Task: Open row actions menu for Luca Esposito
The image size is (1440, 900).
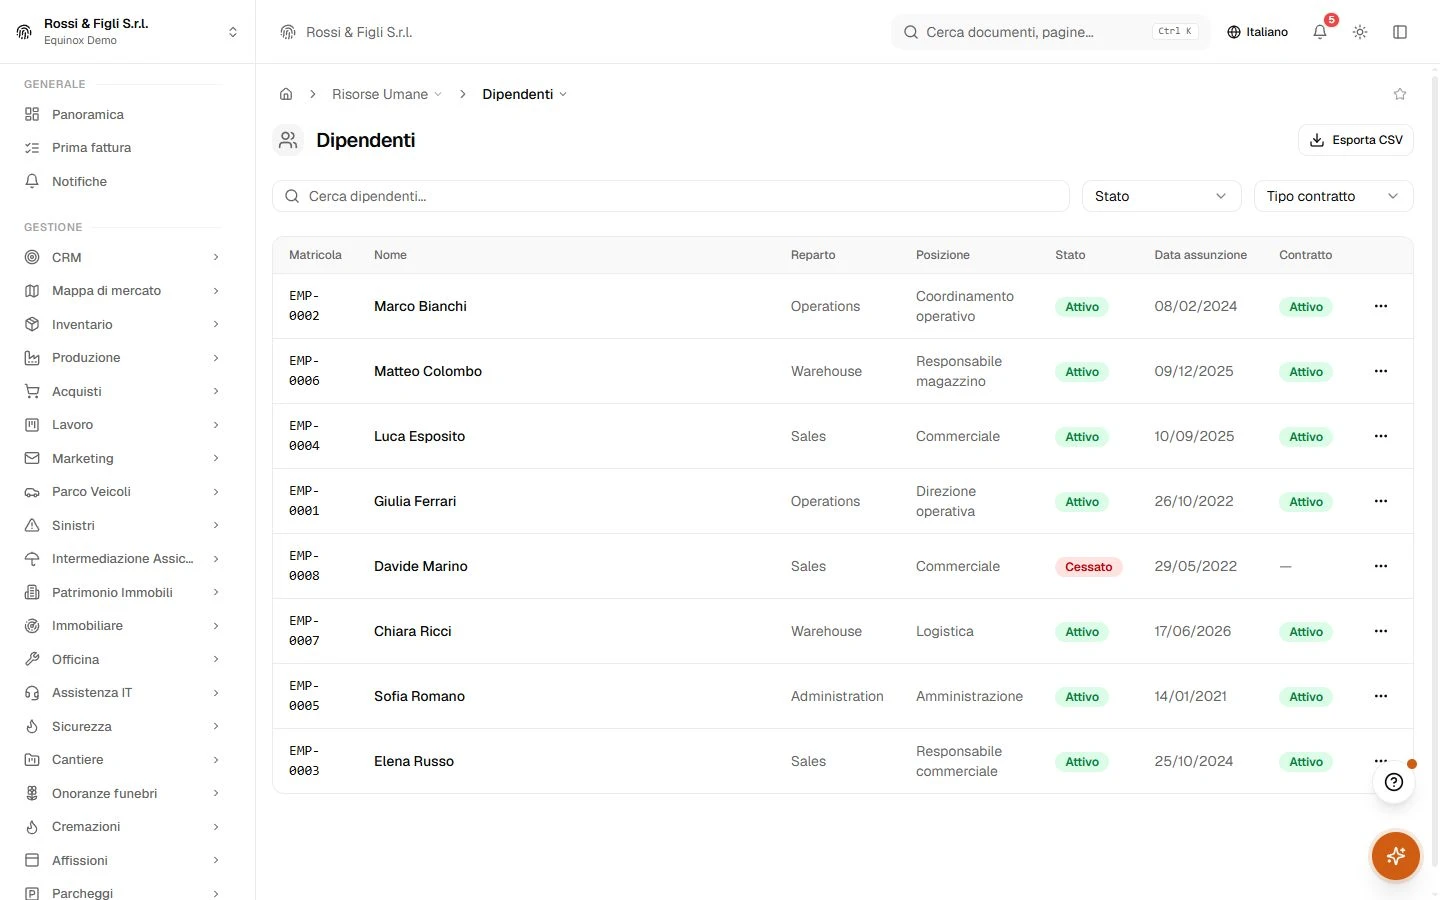Action: click(x=1381, y=436)
